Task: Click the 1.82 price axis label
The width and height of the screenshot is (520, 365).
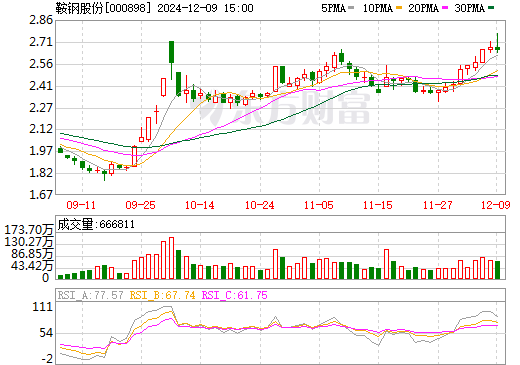Action: pos(41,173)
